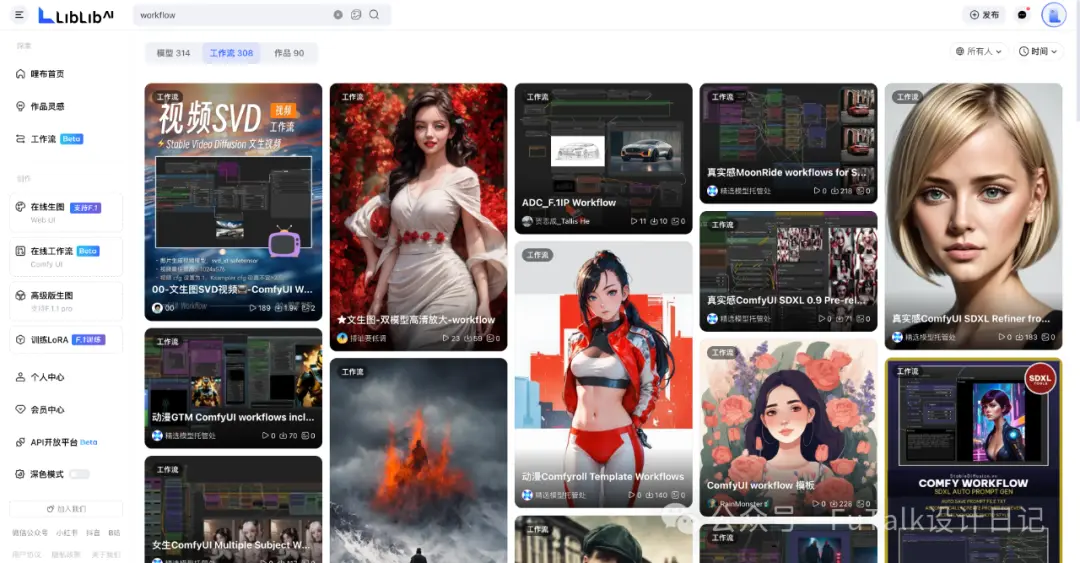
Task: Click the icon beside 训练LoRA
Action: coord(20,340)
